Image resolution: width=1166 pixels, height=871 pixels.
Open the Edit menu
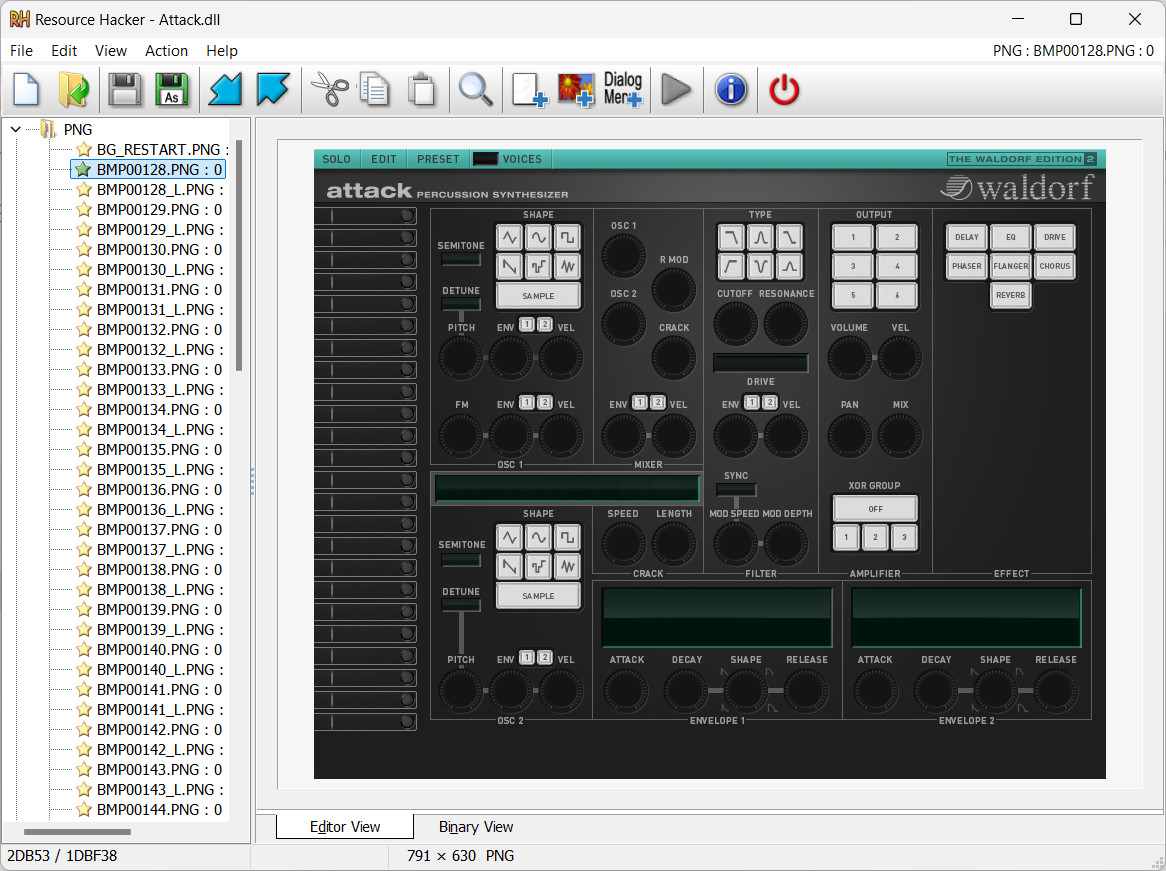pos(64,51)
